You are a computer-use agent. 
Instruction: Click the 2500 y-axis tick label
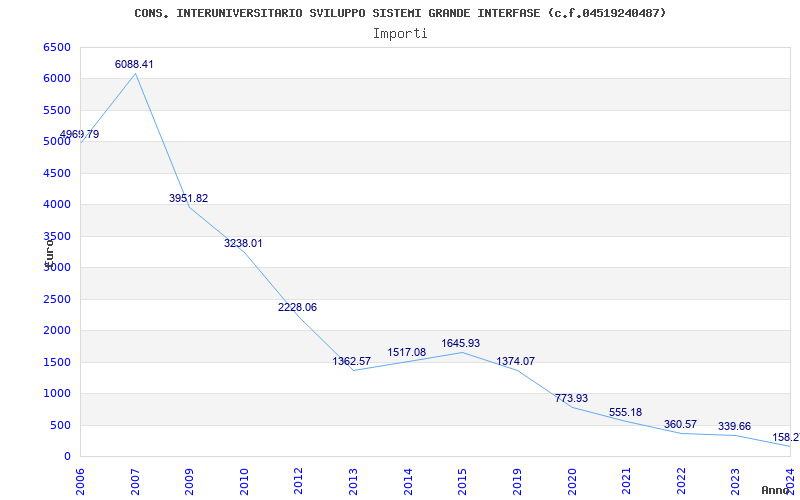click(x=57, y=299)
